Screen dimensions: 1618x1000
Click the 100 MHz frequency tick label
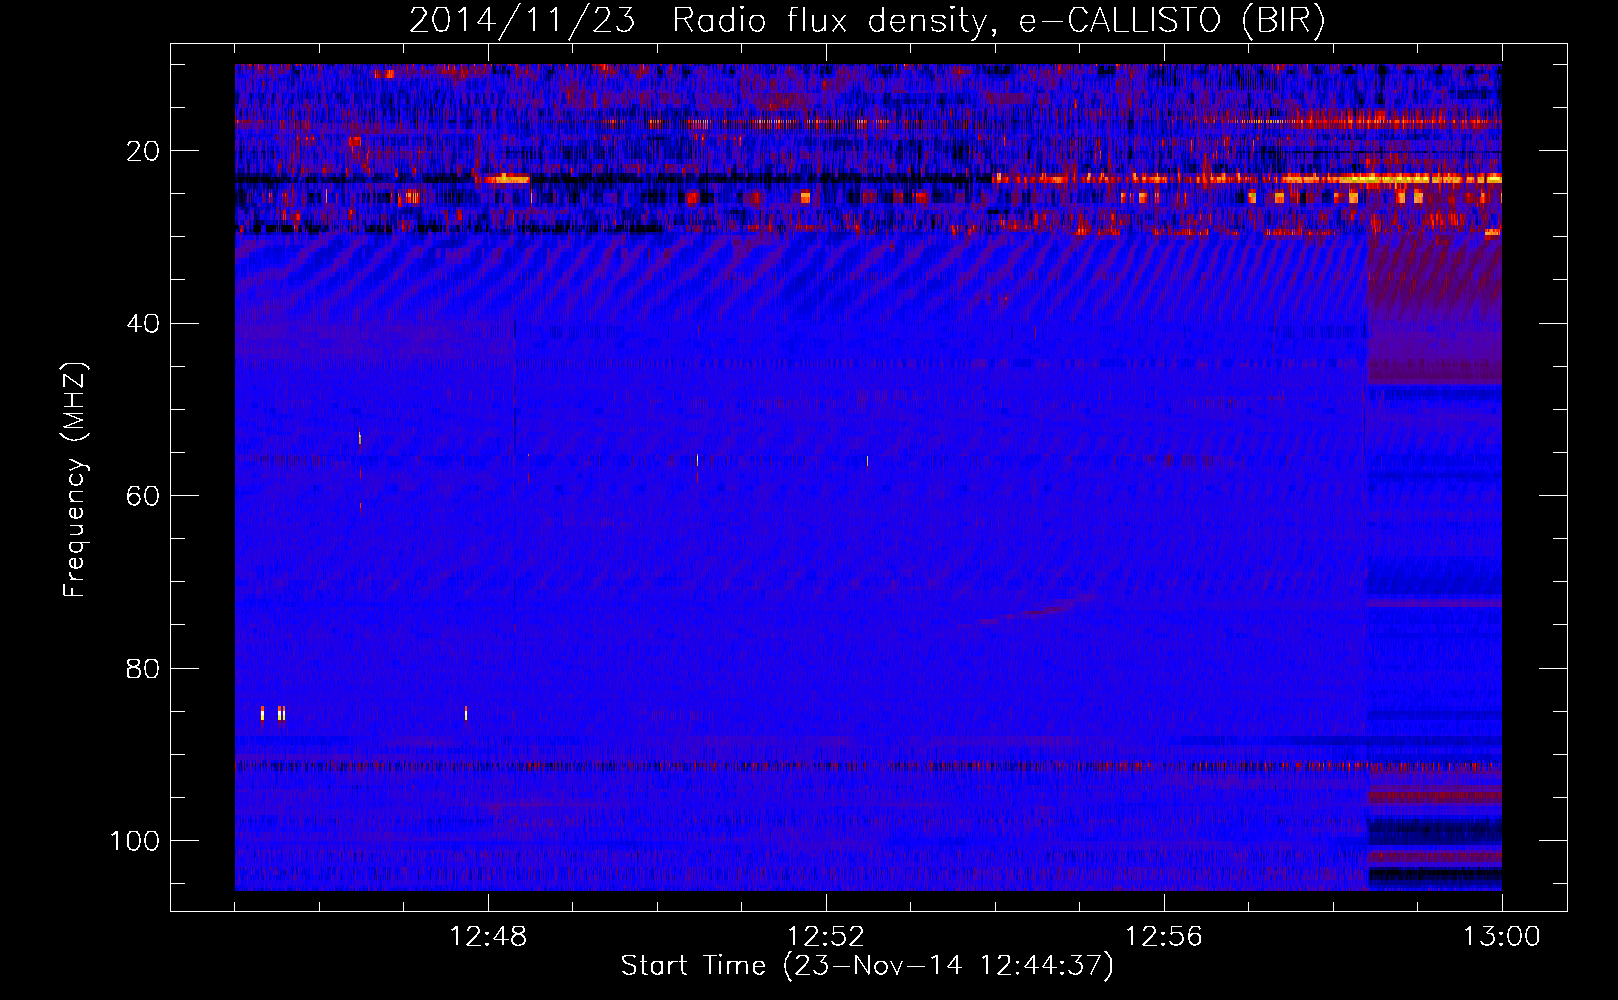pyautogui.click(x=135, y=841)
